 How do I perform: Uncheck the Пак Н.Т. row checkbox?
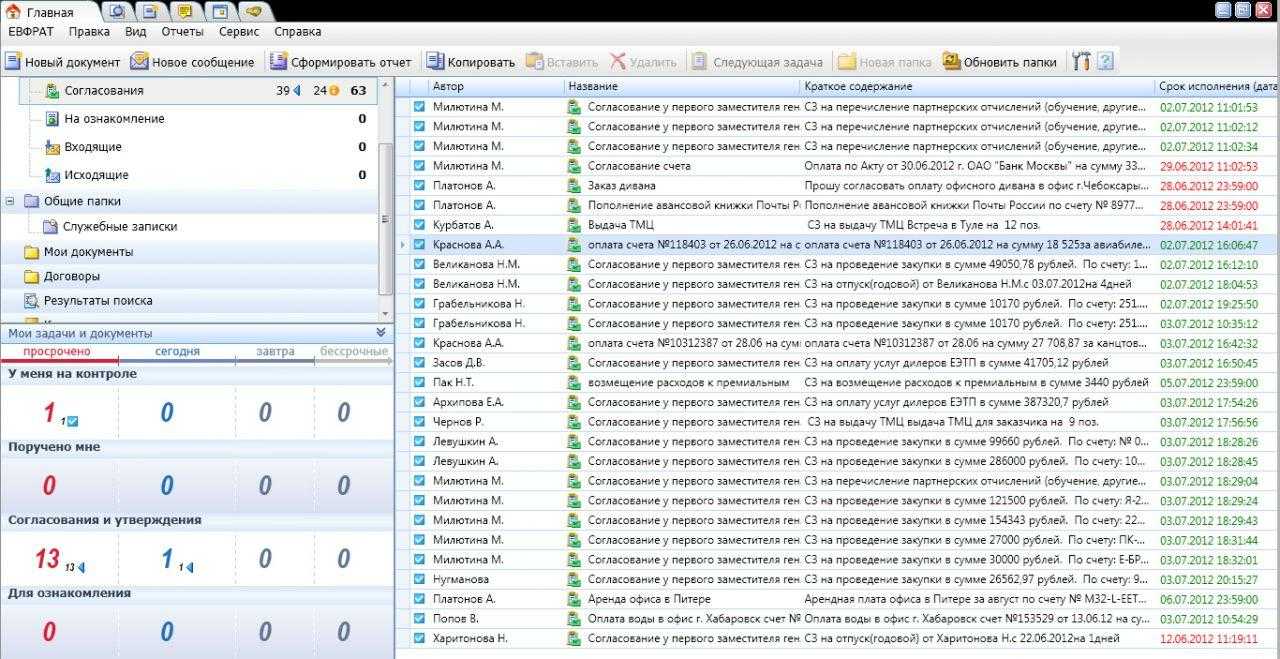(419, 382)
